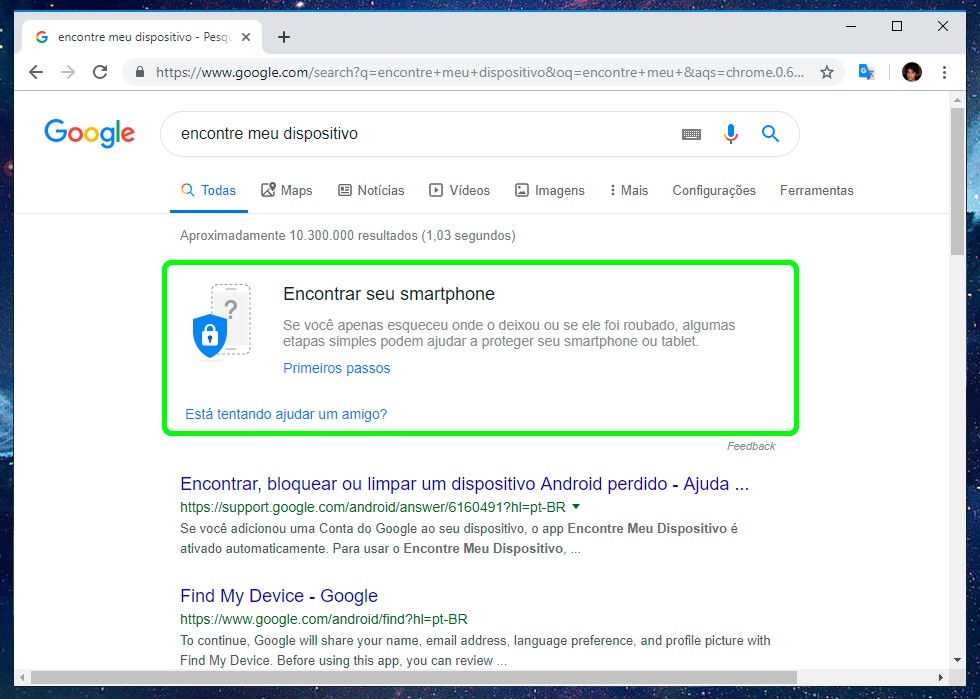Submit search with the magnifying glass button
Image resolution: width=980 pixels, height=699 pixels.
point(770,133)
